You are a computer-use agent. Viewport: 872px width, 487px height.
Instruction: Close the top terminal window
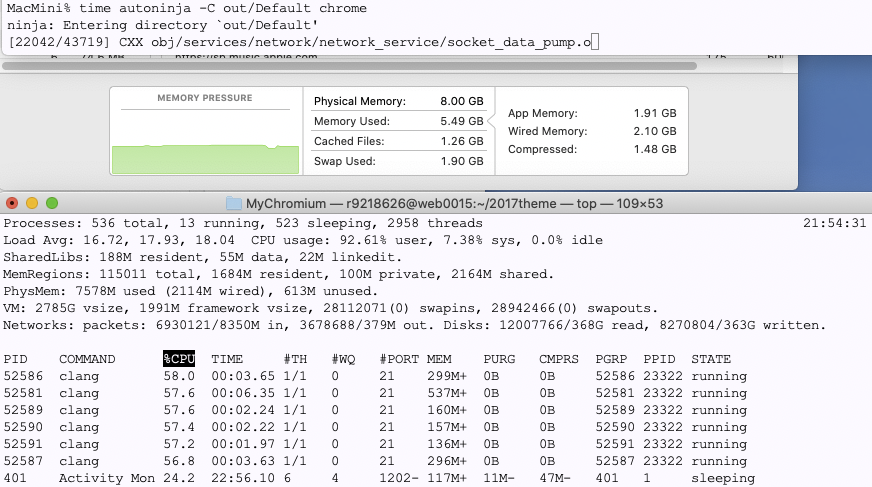[x=13, y=202]
